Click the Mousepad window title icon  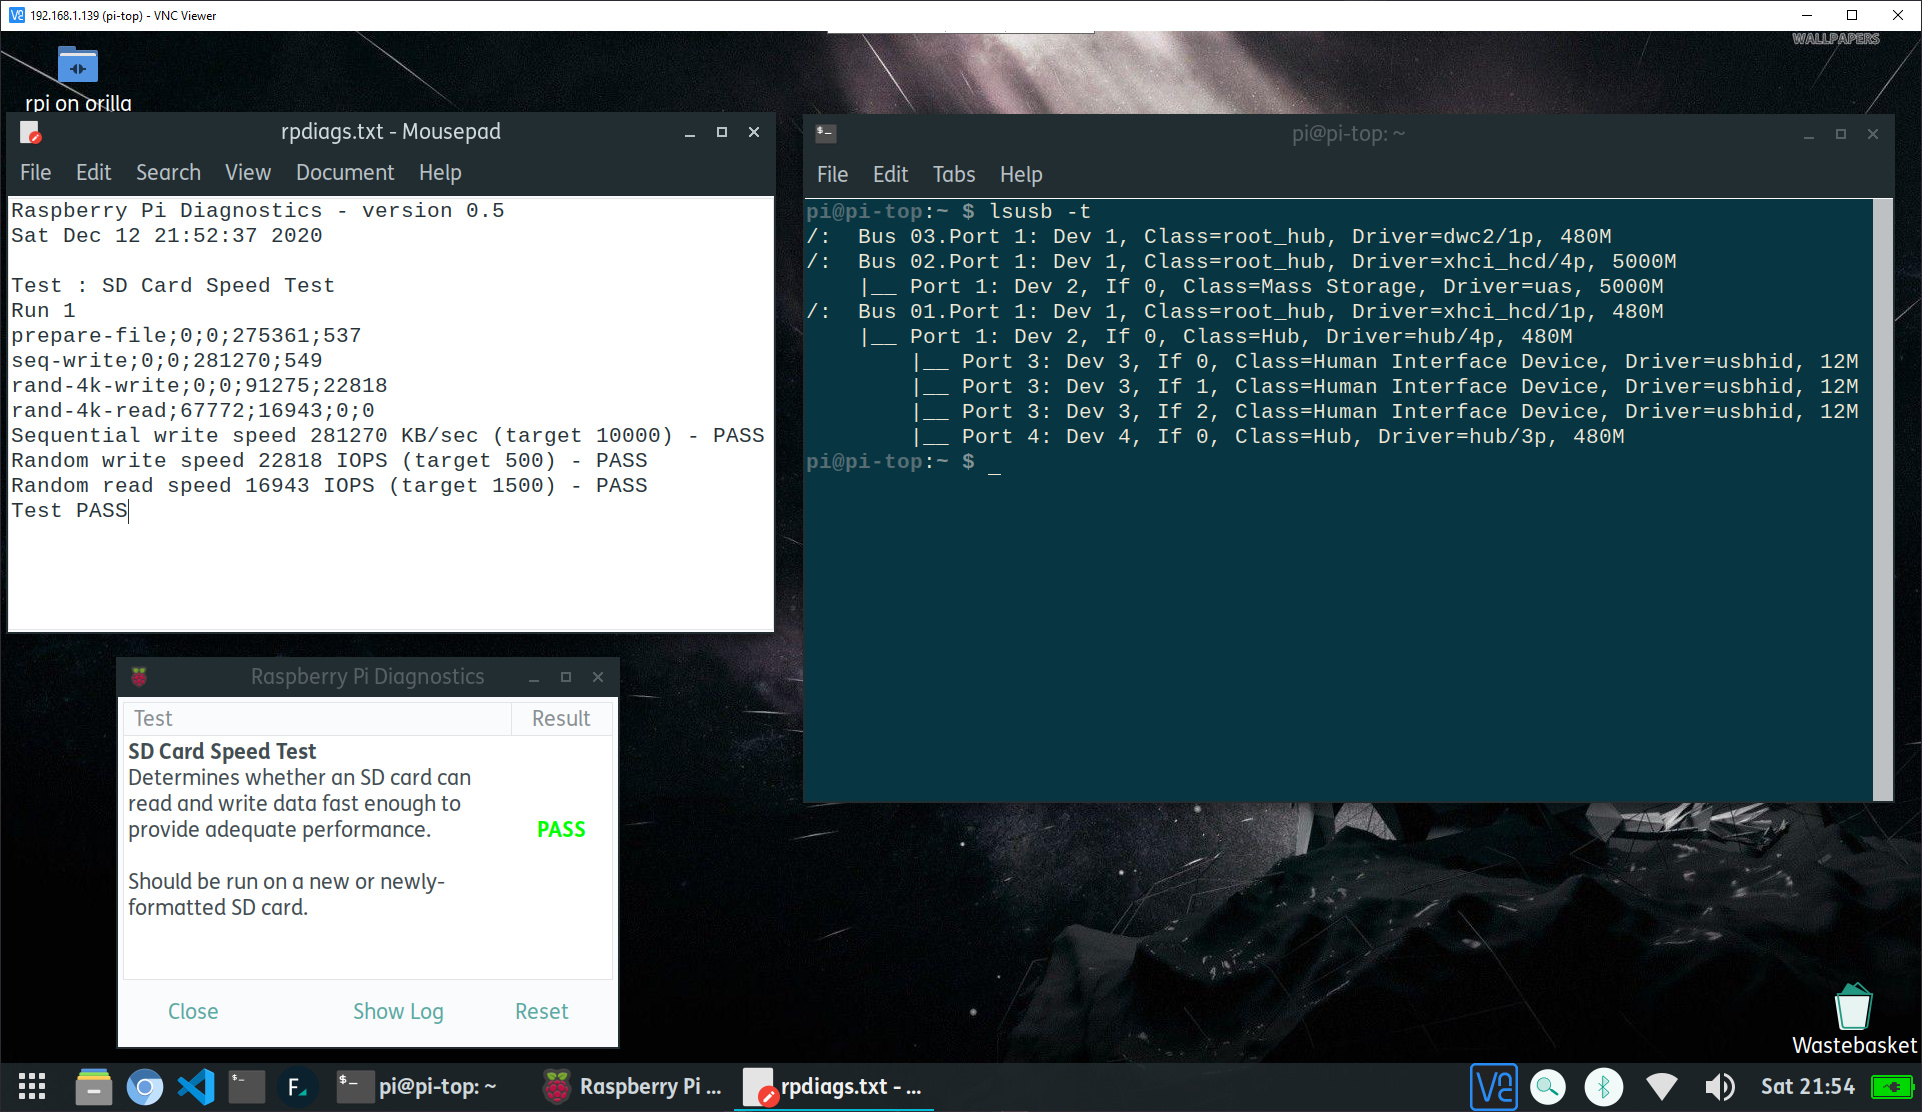pyautogui.click(x=30, y=132)
